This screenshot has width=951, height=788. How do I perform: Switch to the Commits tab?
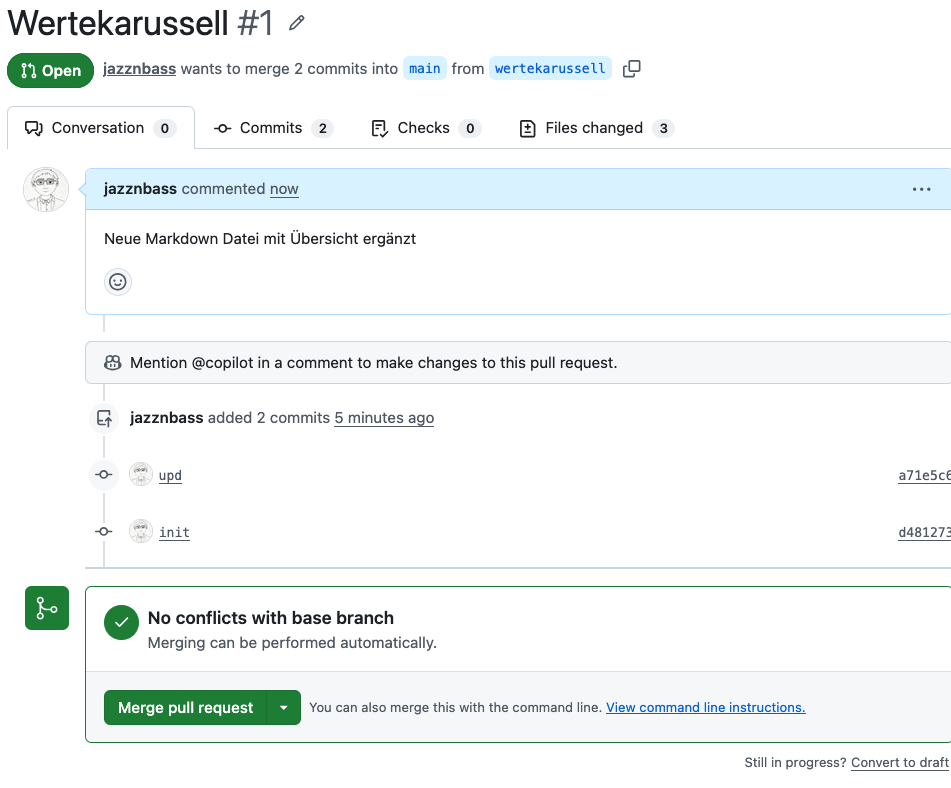coord(272,128)
